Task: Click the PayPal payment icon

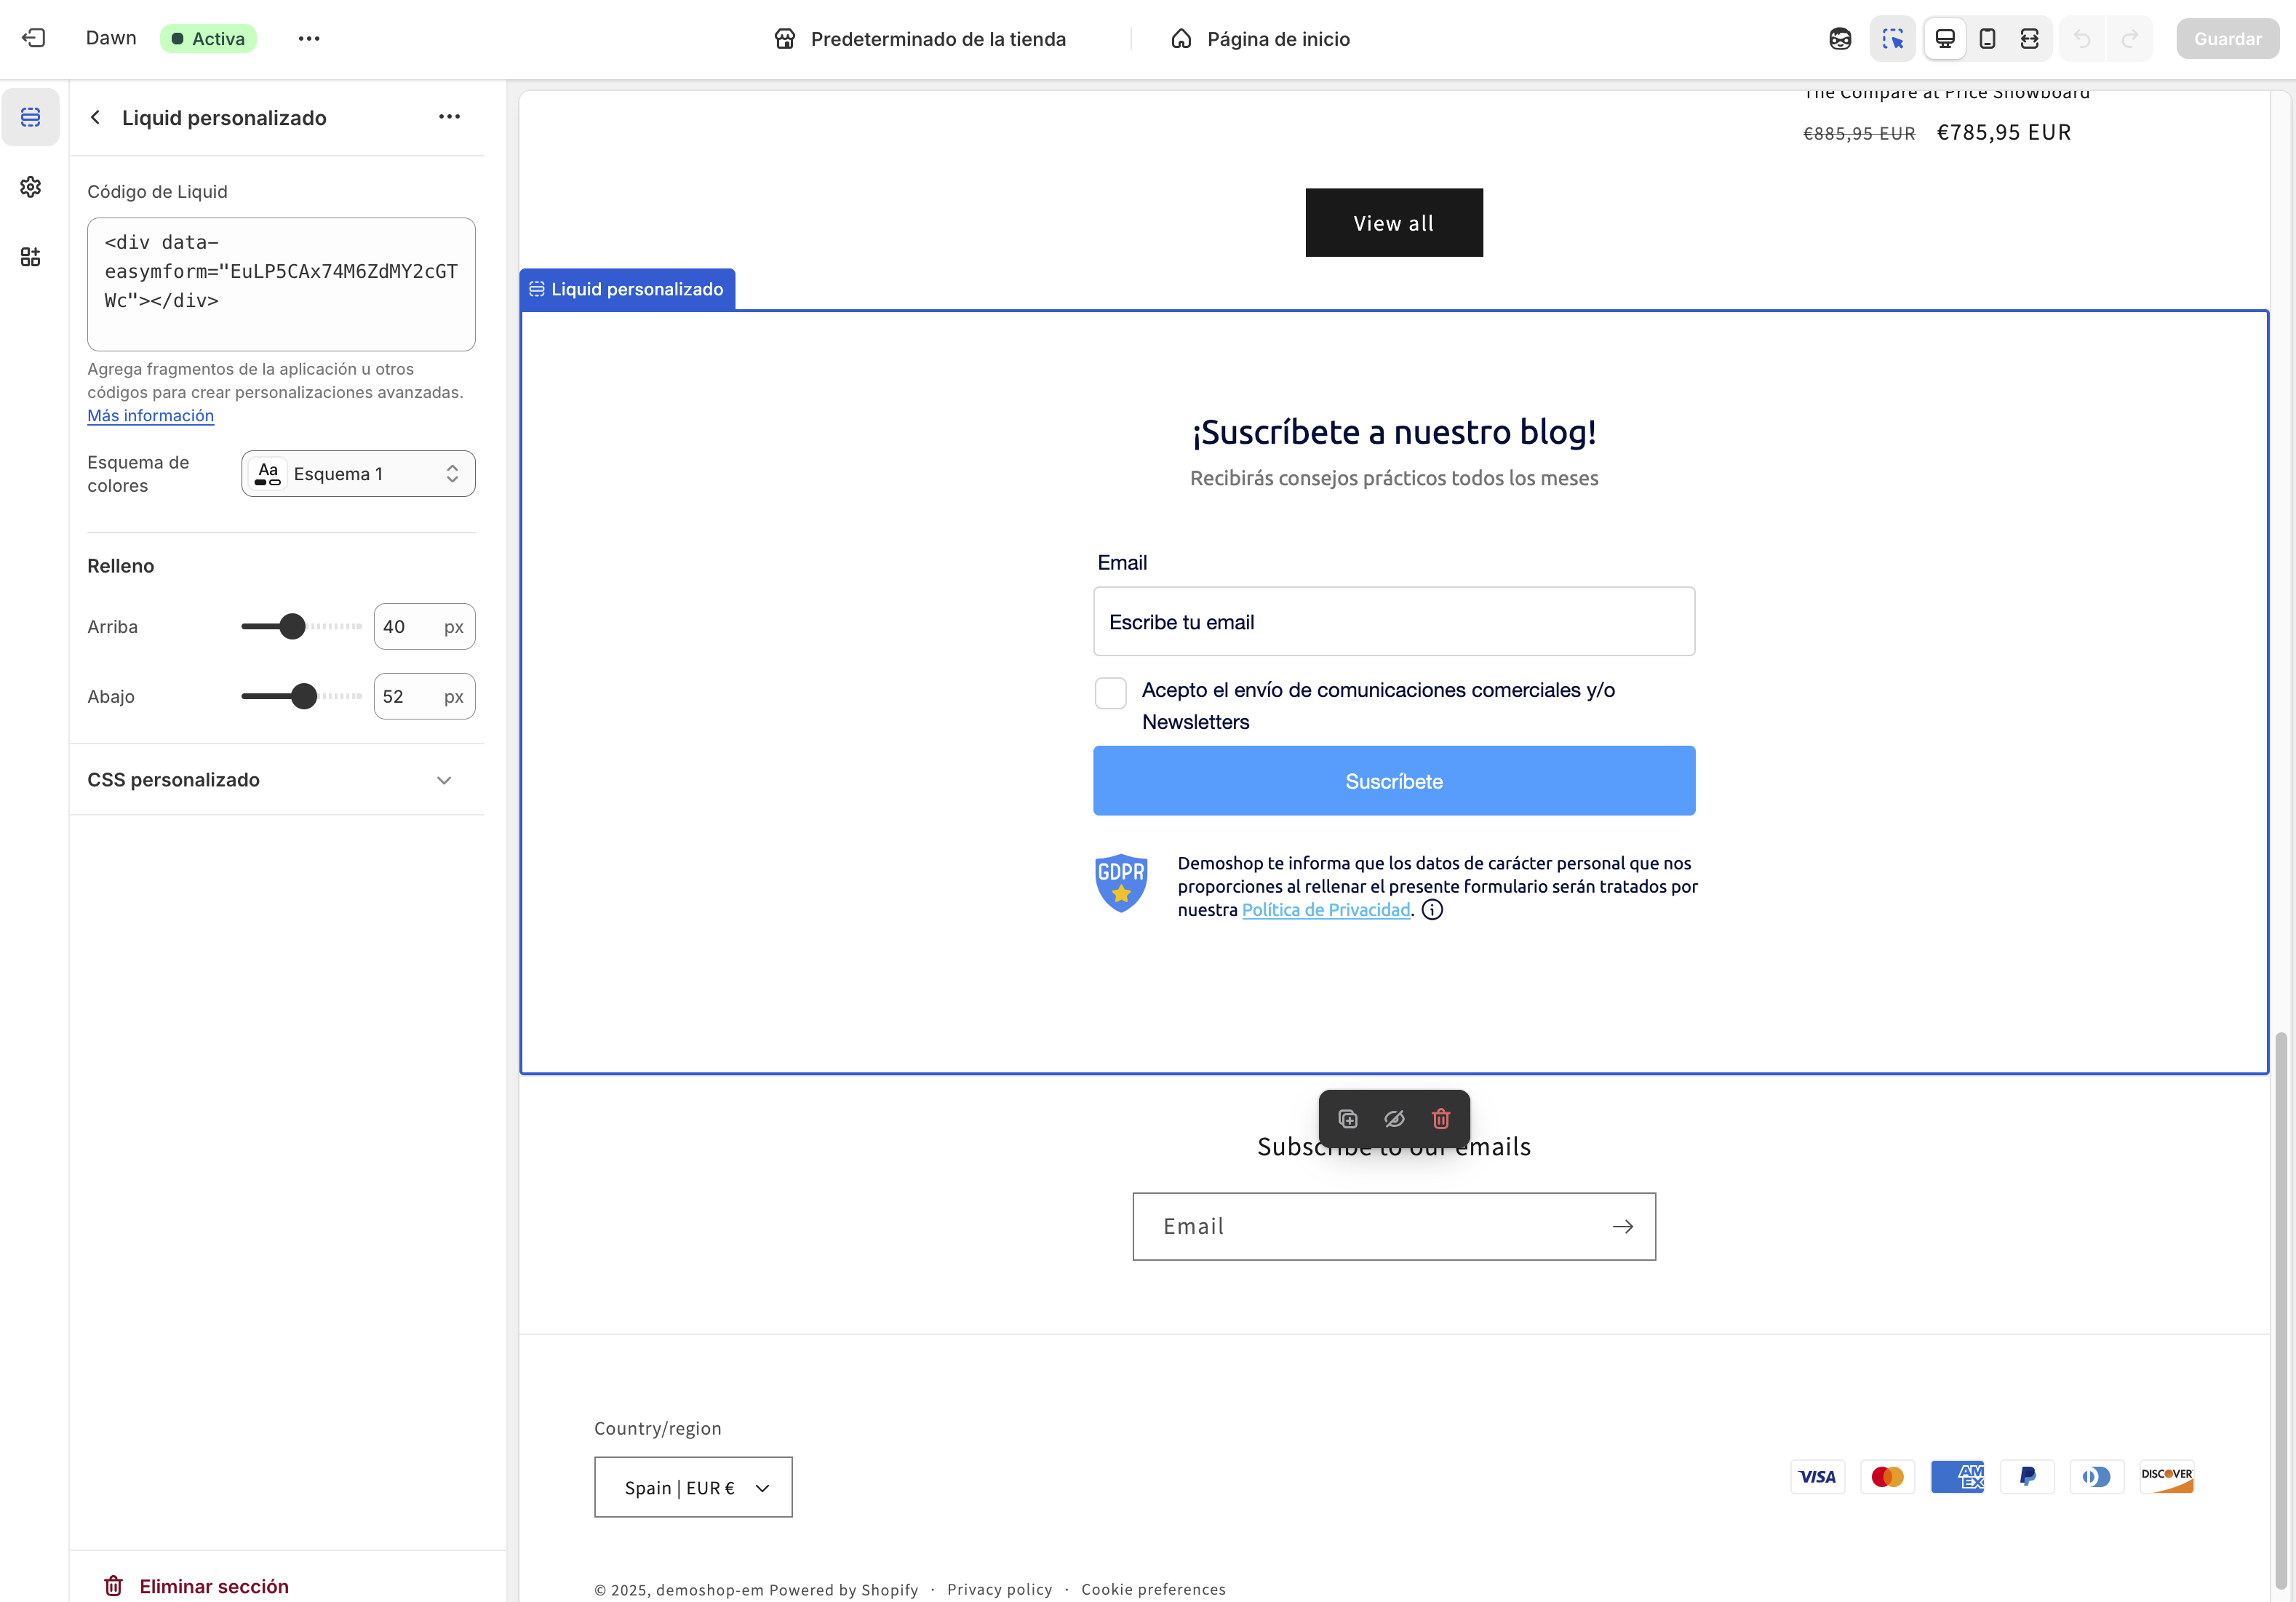Action: (2027, 1476)
